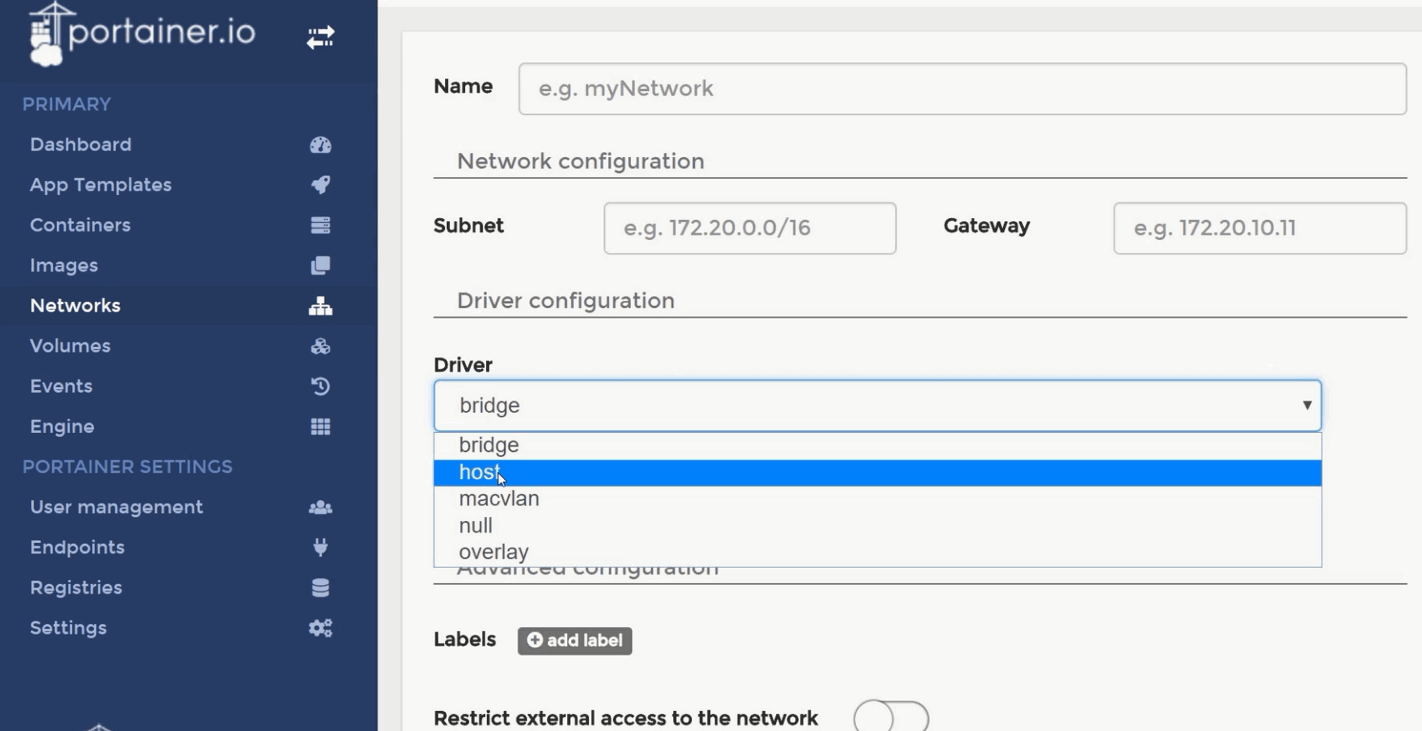Click the Containers list icon

click(x=320, y=225)
